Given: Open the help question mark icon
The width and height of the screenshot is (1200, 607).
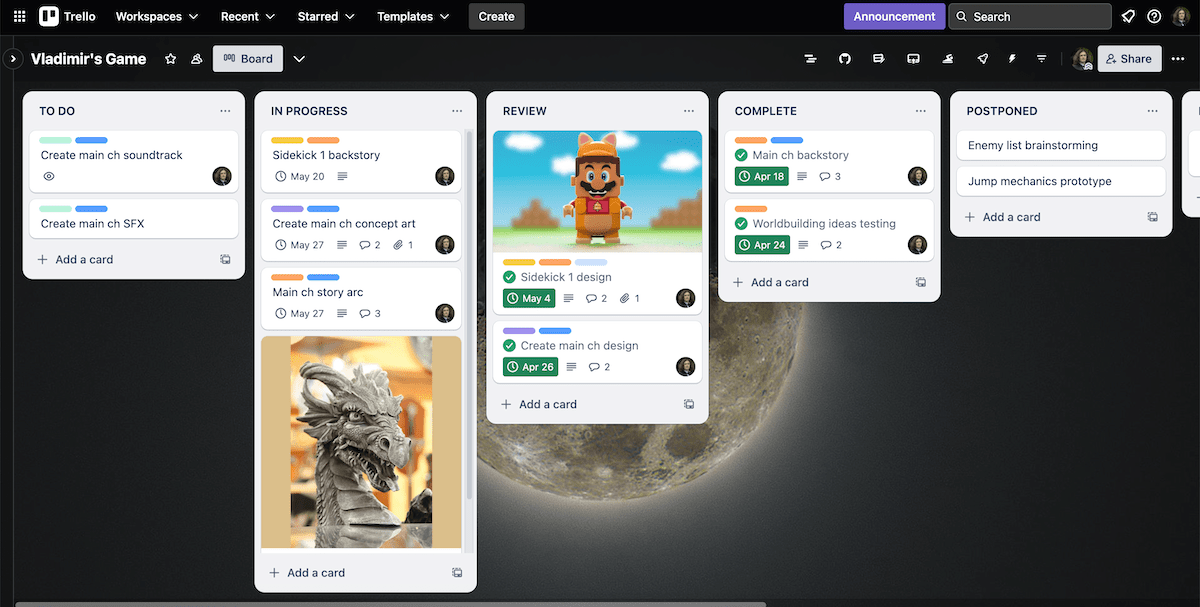Looking at the screenshot, I should [1154, 16].
